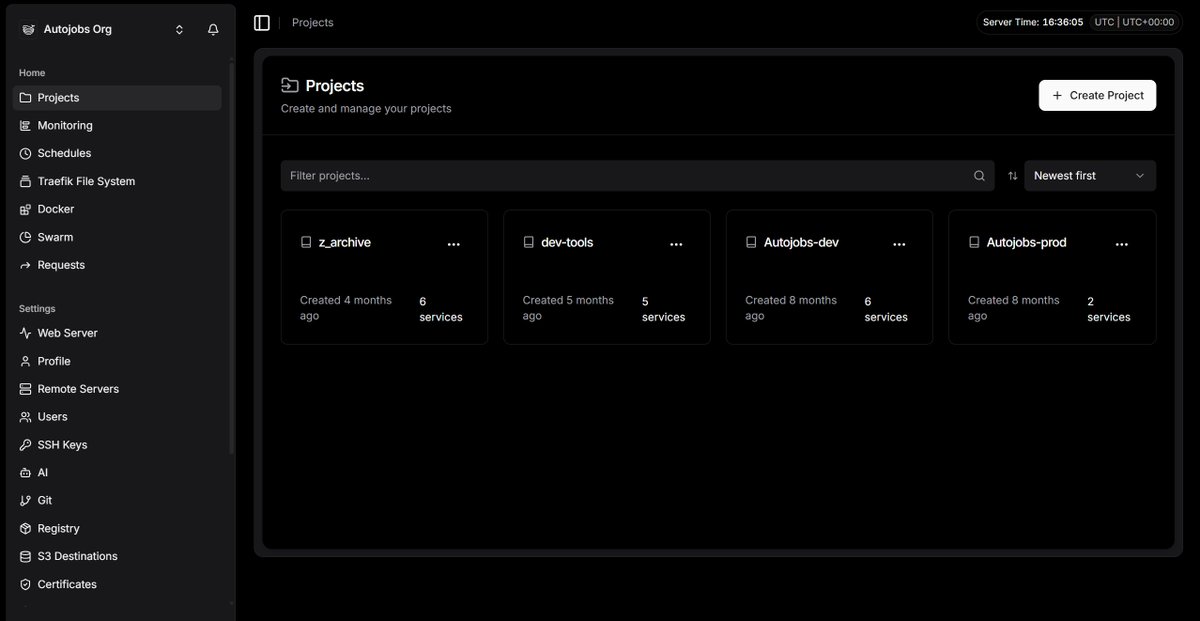Click the Projects header folder icon
The image size is (1200, 621).
(x=290, y=86)
